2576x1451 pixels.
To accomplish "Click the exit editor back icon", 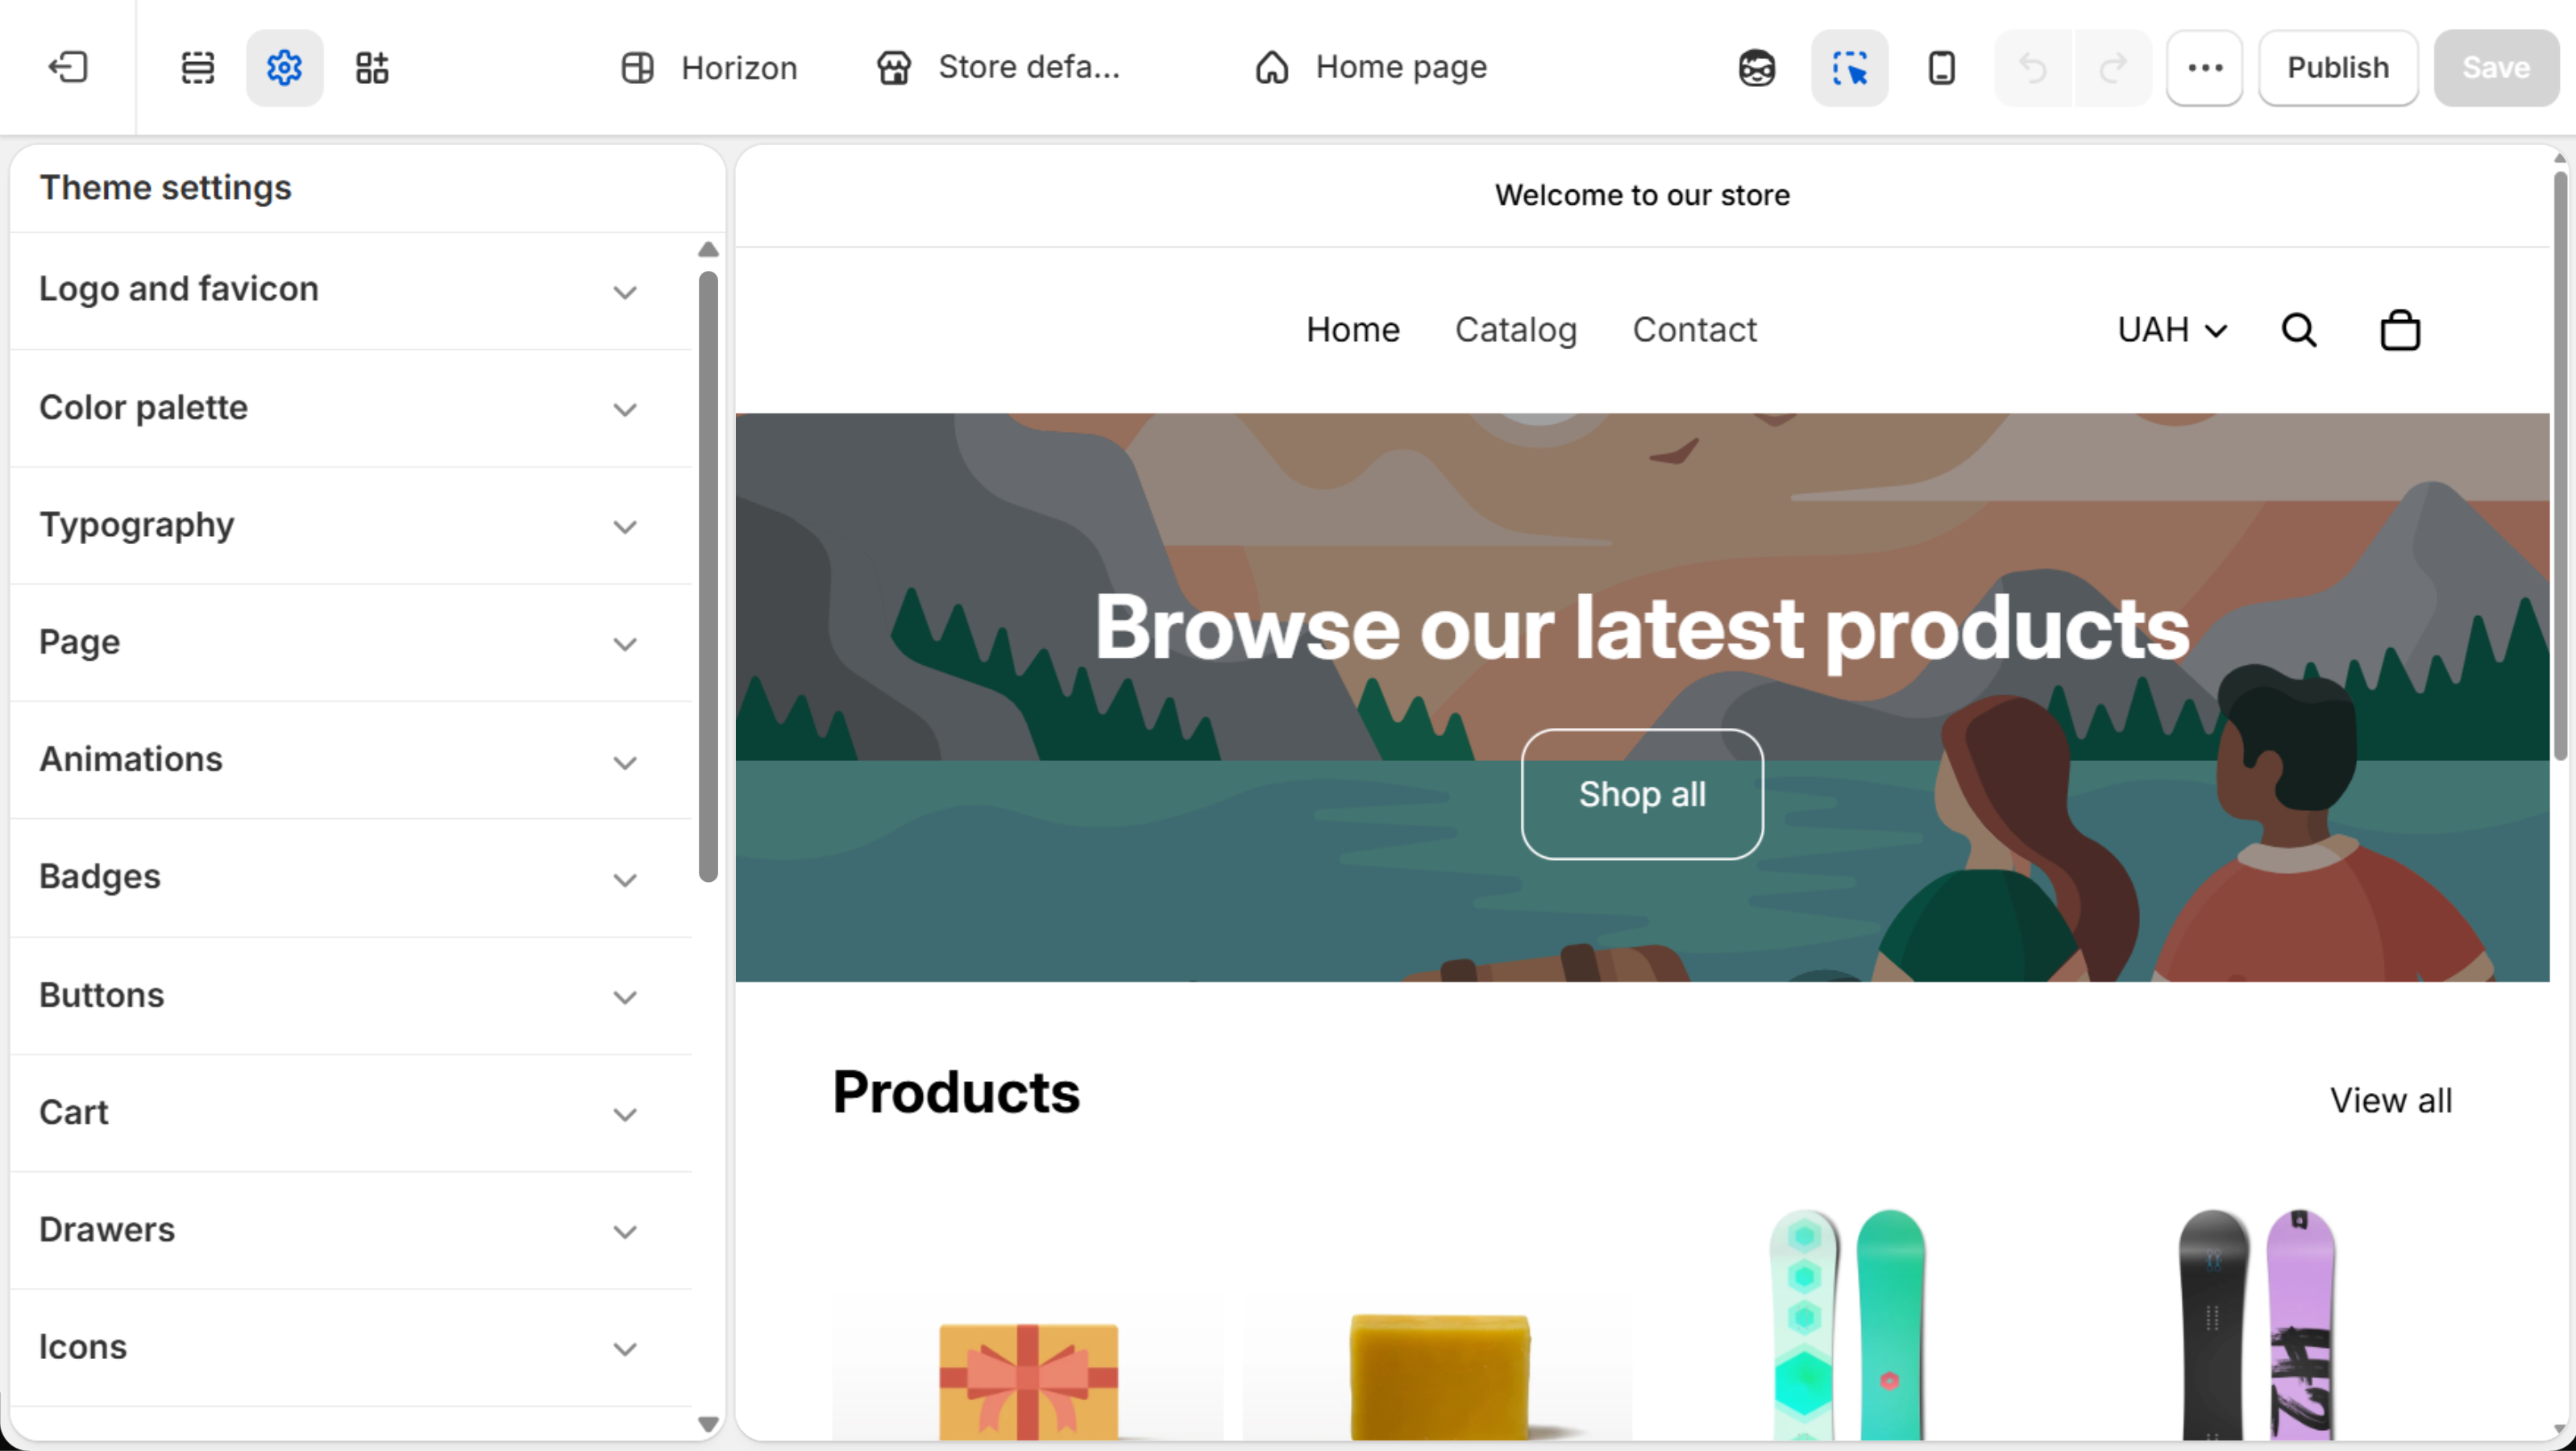I will (68, 68).
